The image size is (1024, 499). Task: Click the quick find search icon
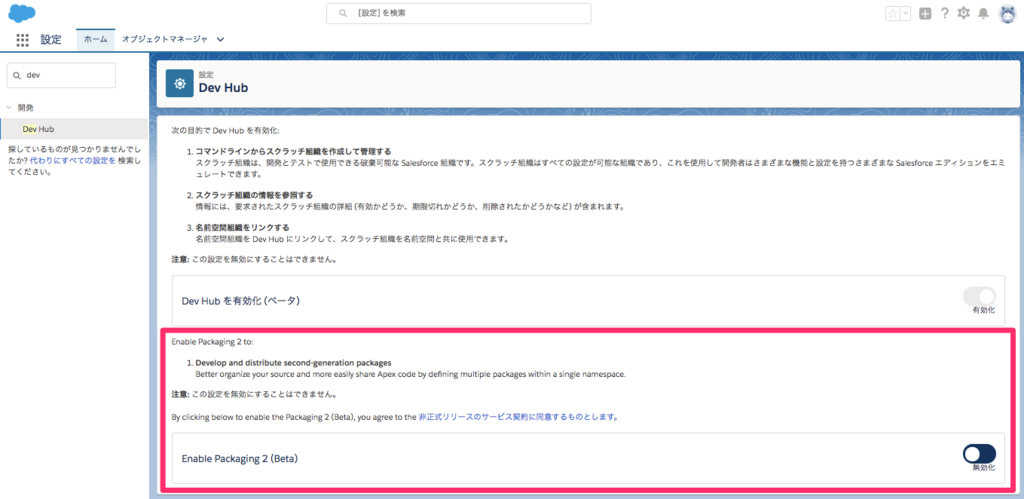click(x=17, y=76)
